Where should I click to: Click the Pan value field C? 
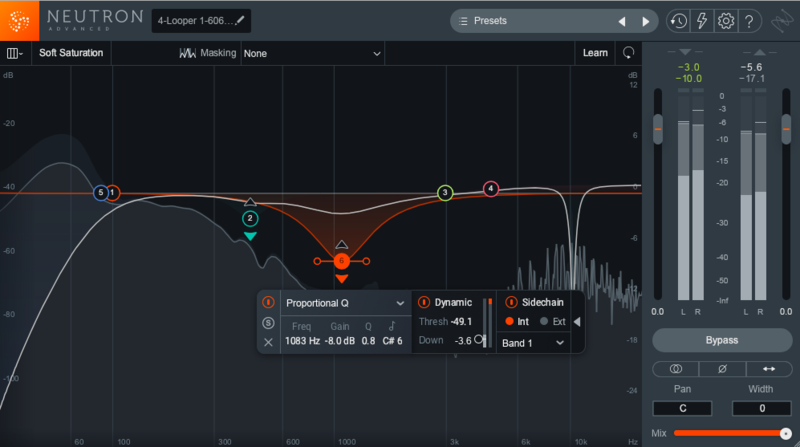[x=682, y=408]
